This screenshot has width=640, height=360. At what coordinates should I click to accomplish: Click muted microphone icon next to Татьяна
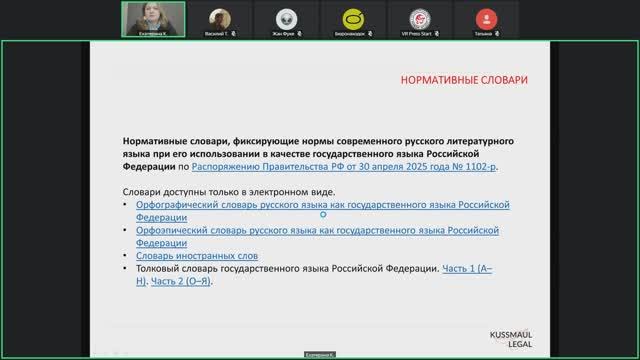click(497, 34)
